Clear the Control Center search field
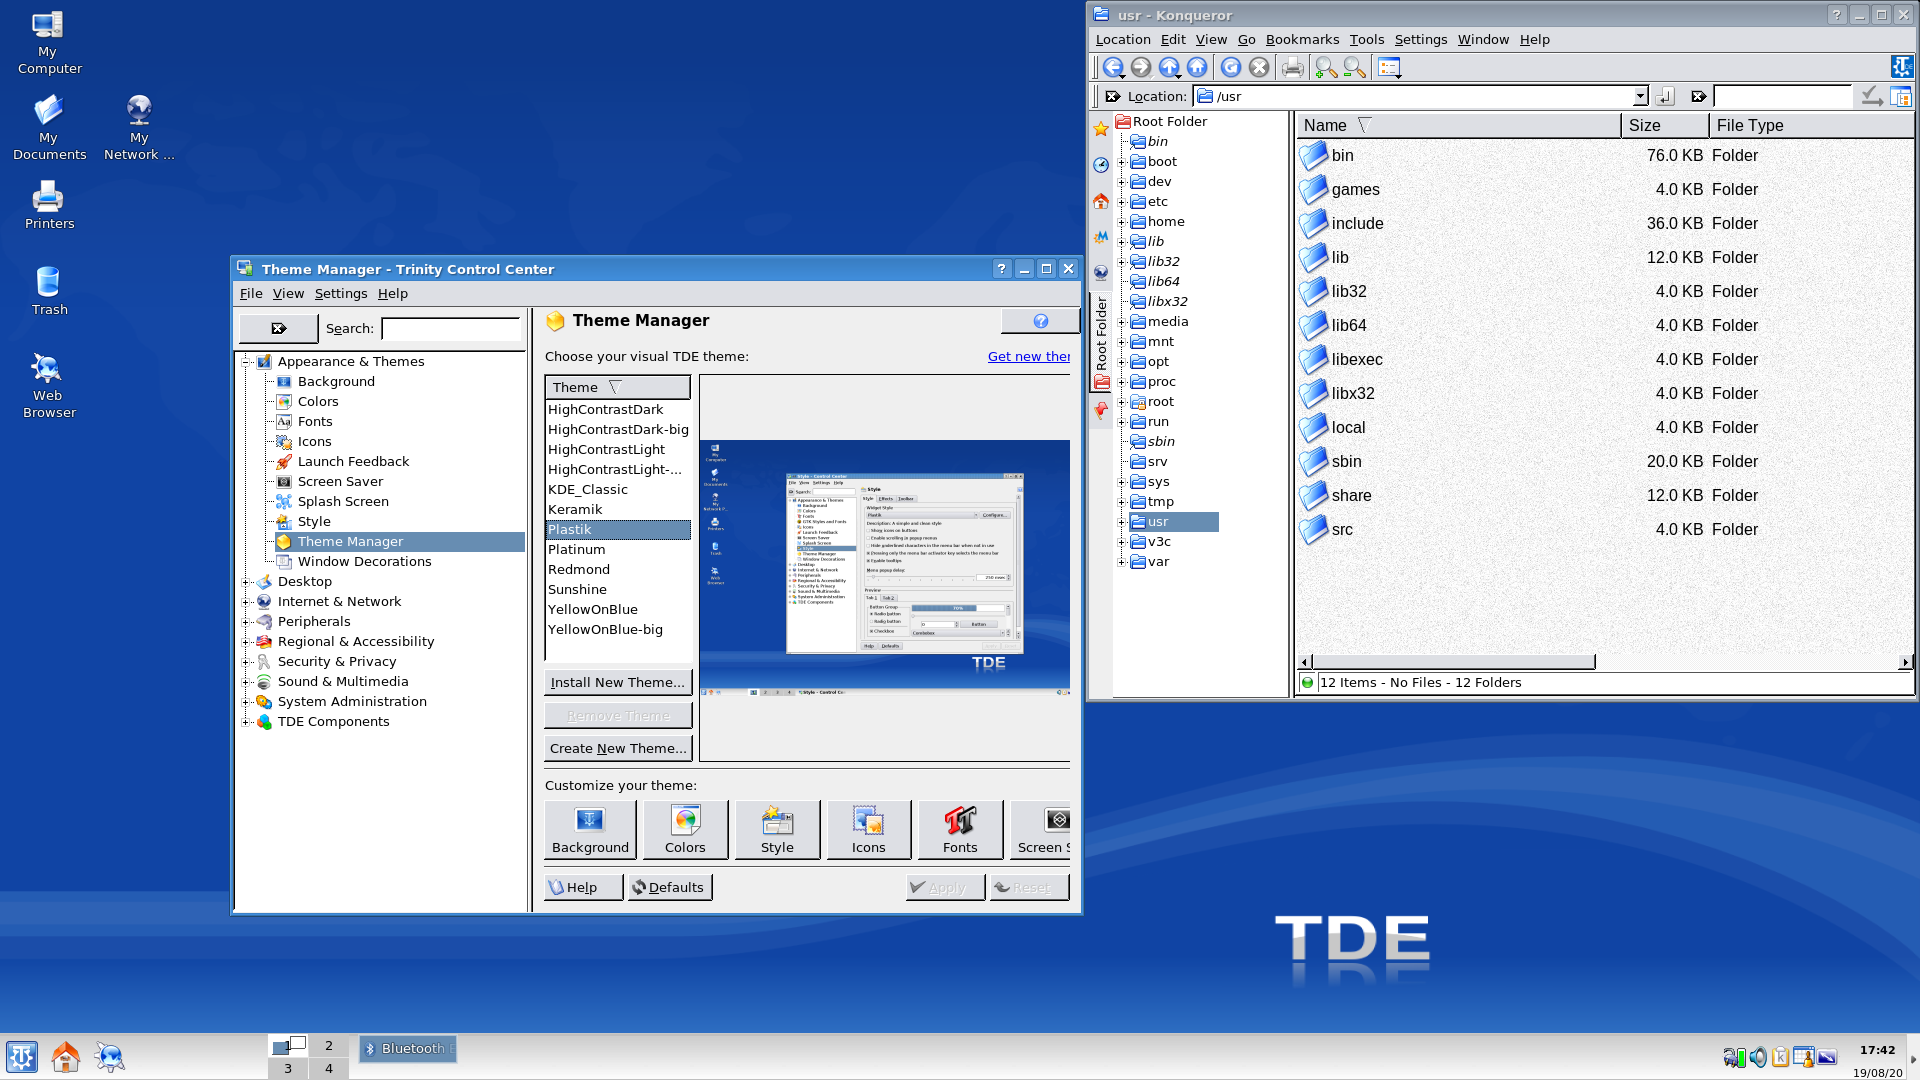Viewport: 1920px width, 1080px height. [278, 328]
